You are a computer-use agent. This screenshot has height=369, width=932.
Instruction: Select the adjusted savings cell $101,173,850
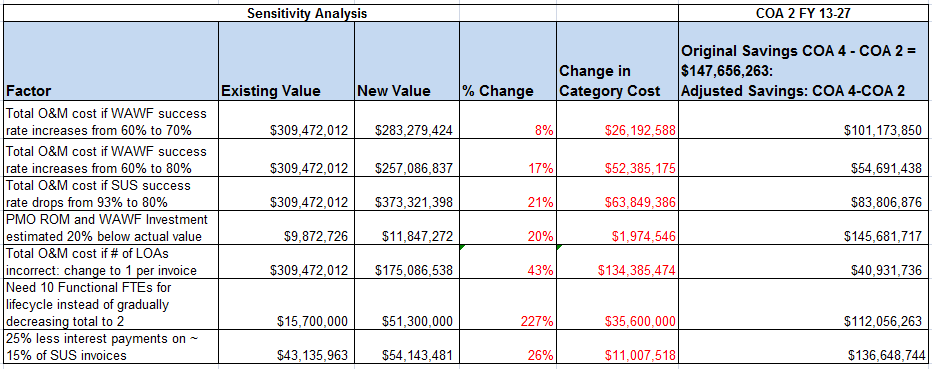805,121
